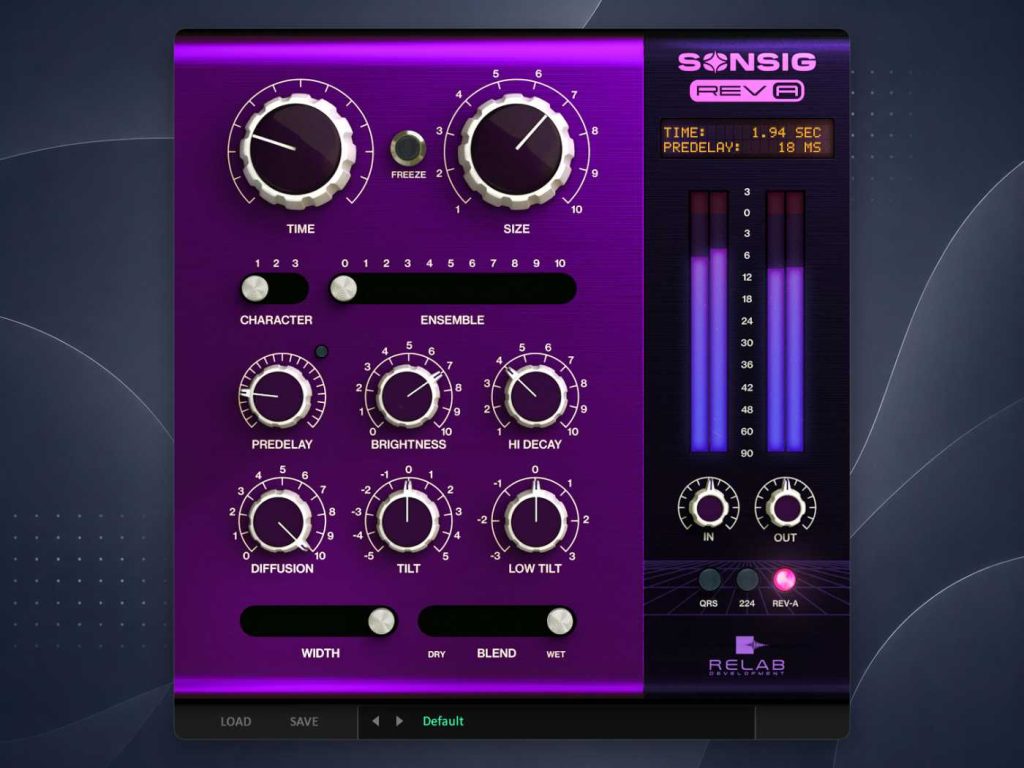Go to the next preset arrow
1024x768 pixels.
pyautogui.click(x=399, y=721)
